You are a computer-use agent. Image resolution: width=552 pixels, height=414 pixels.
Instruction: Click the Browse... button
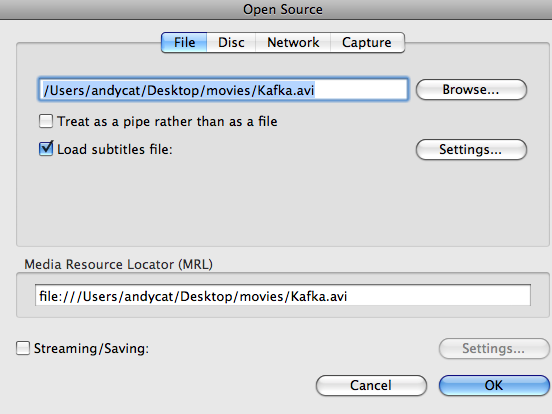point(471,90)
